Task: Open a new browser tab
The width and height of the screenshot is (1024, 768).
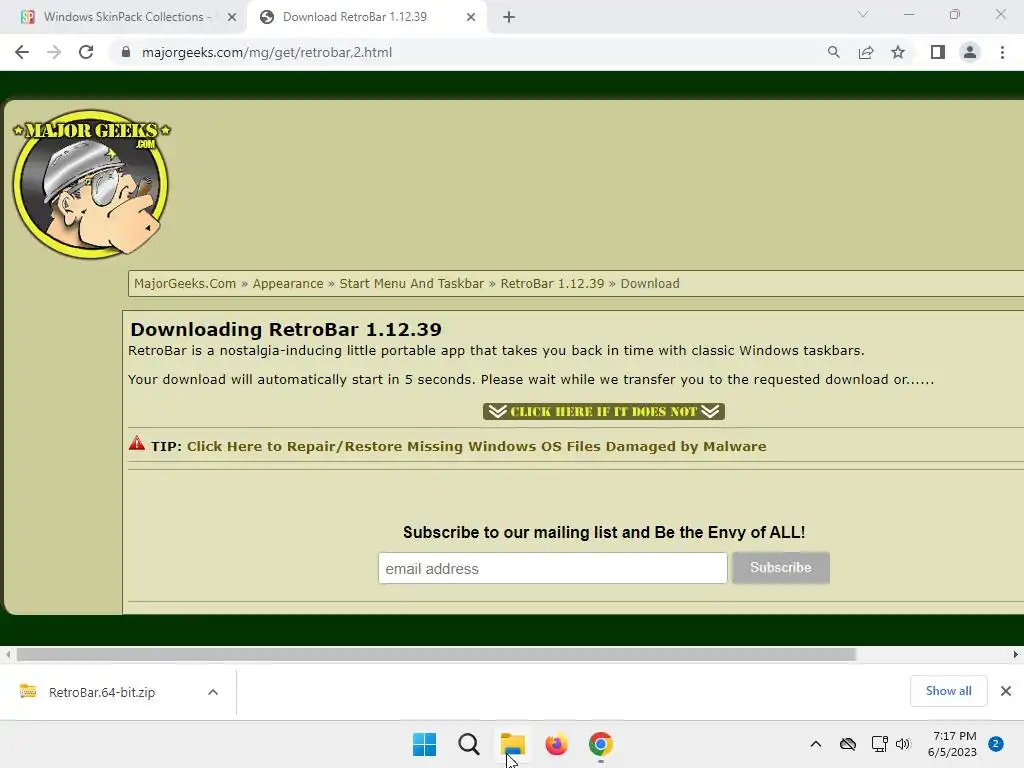Action: 509,17
